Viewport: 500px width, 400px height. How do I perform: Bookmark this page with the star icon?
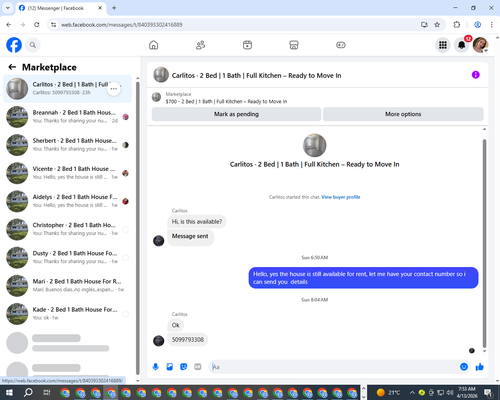pyautogui.click(x=437, y=25)
